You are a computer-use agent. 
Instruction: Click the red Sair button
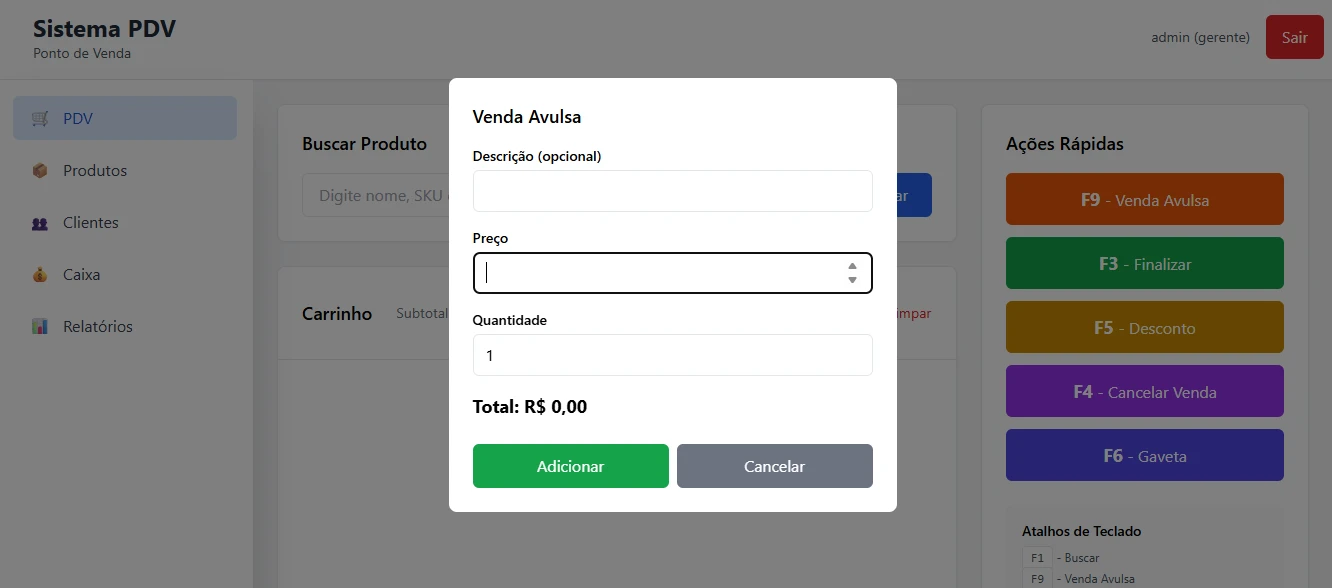coord(1294,37)
